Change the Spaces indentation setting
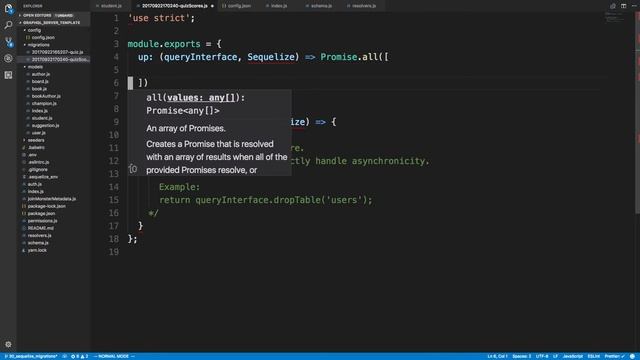Viewport: 640px width, 360px height. pos(522,356)
